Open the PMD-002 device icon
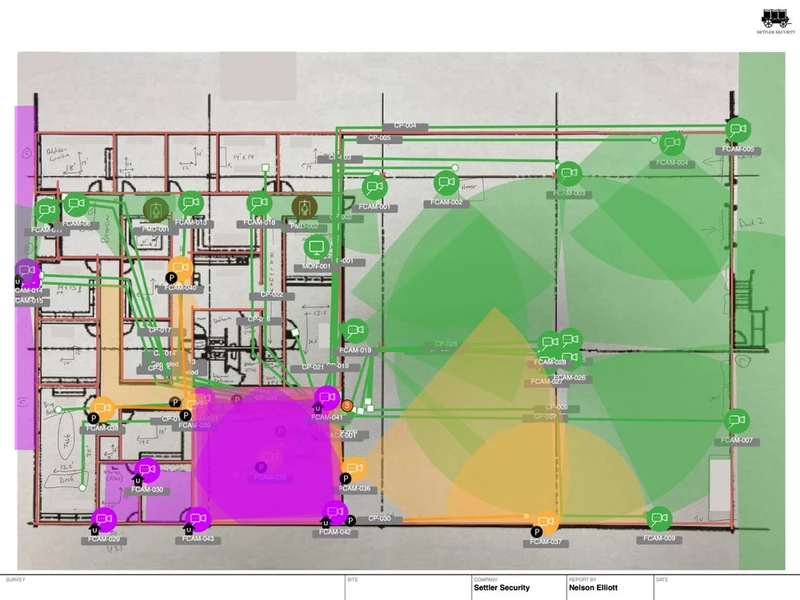The width and height of the screenshot is (800, 600). [305, 207]
